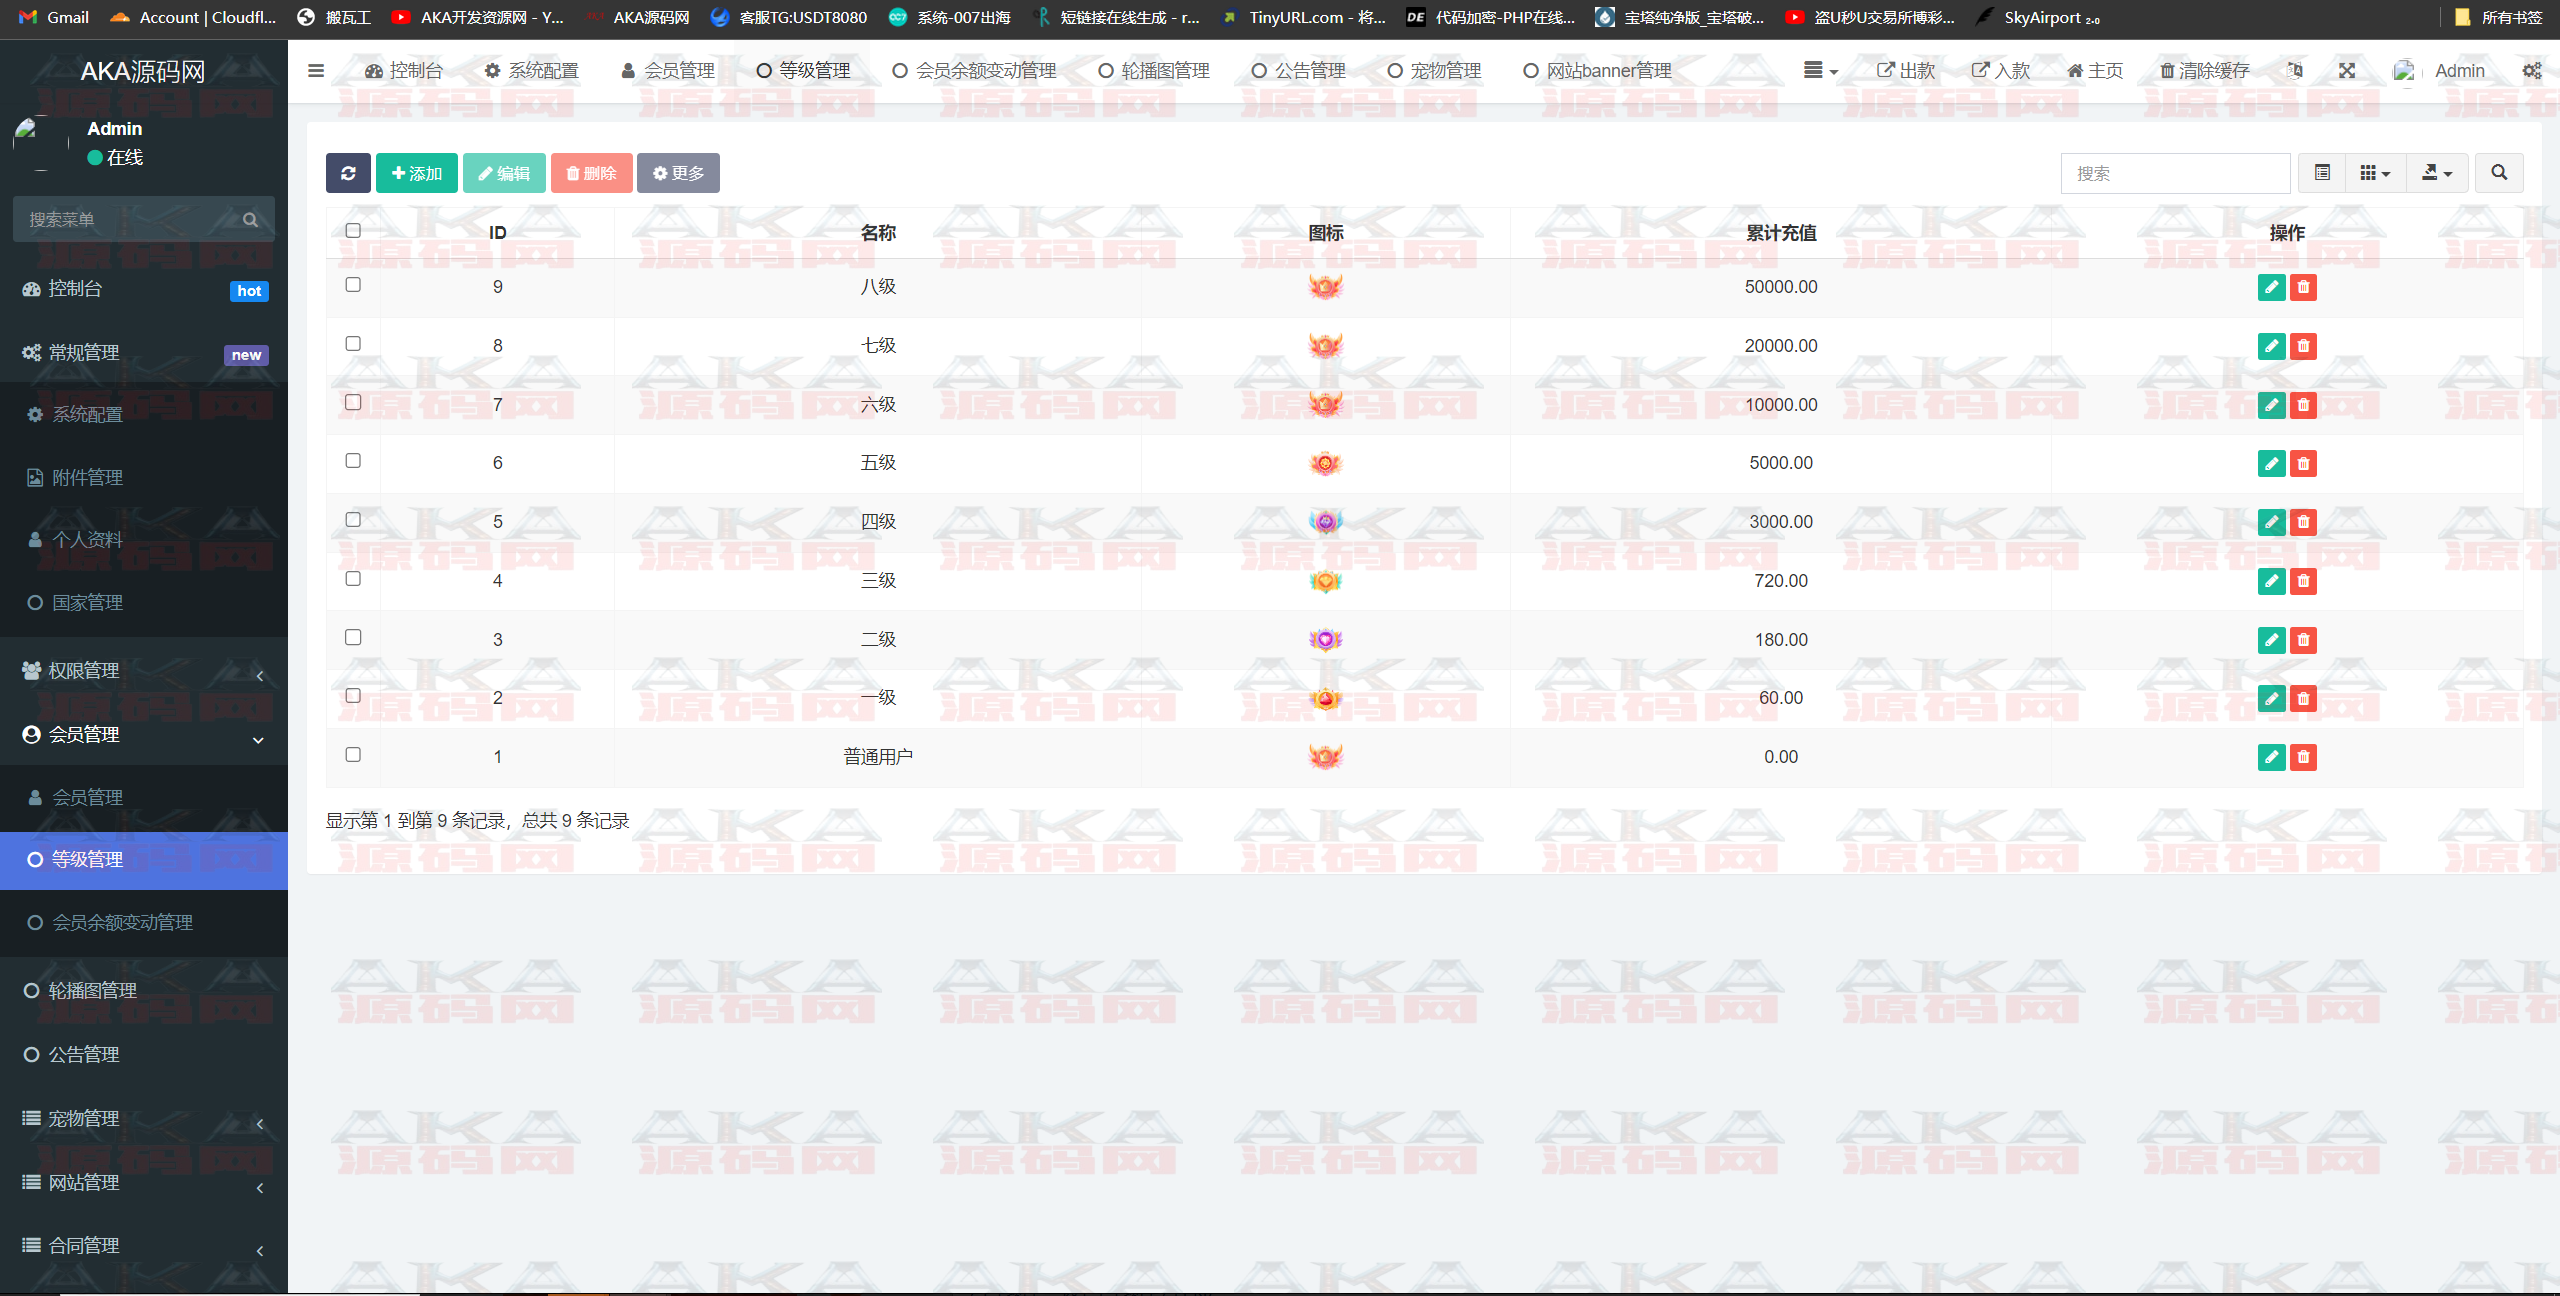
Task: Click the green 添加 button
Action: coord(417,173)
